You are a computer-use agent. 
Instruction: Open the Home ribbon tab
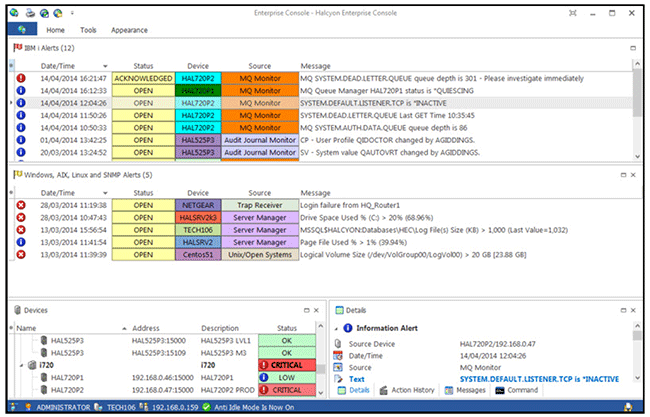click(x=55, y=30)
